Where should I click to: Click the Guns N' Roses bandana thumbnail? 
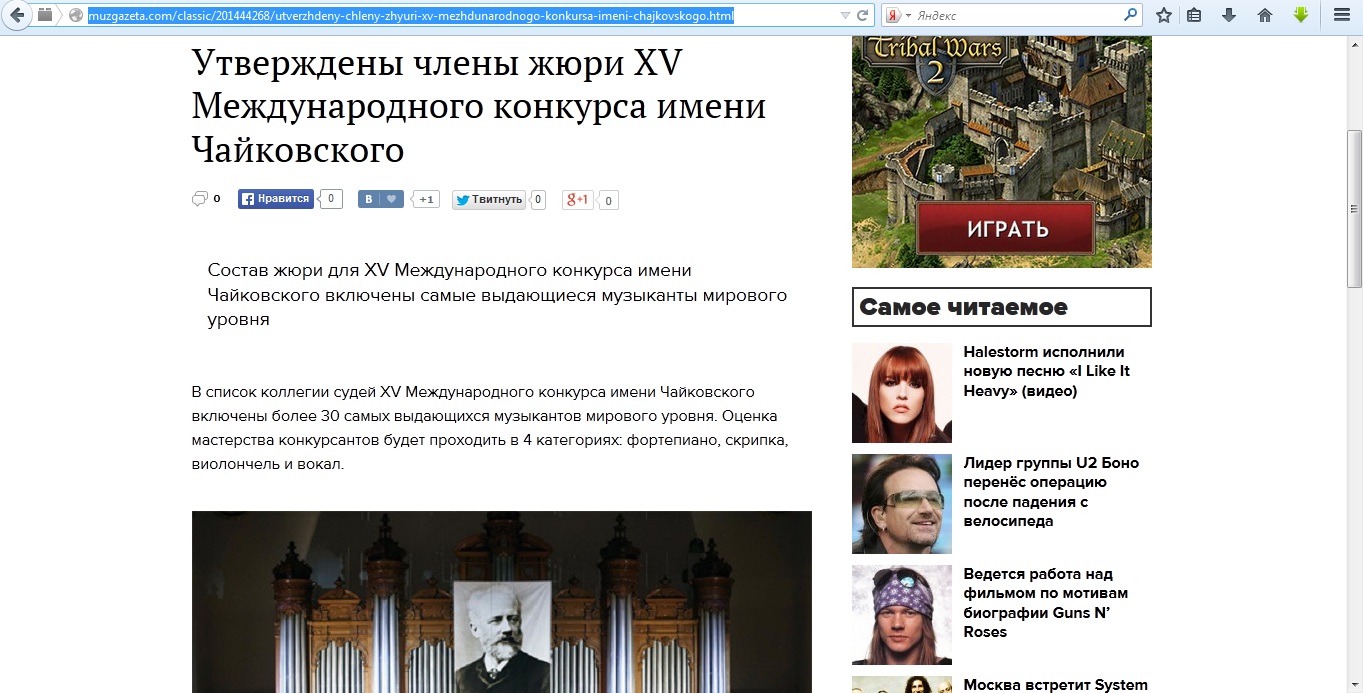[902, 615]
